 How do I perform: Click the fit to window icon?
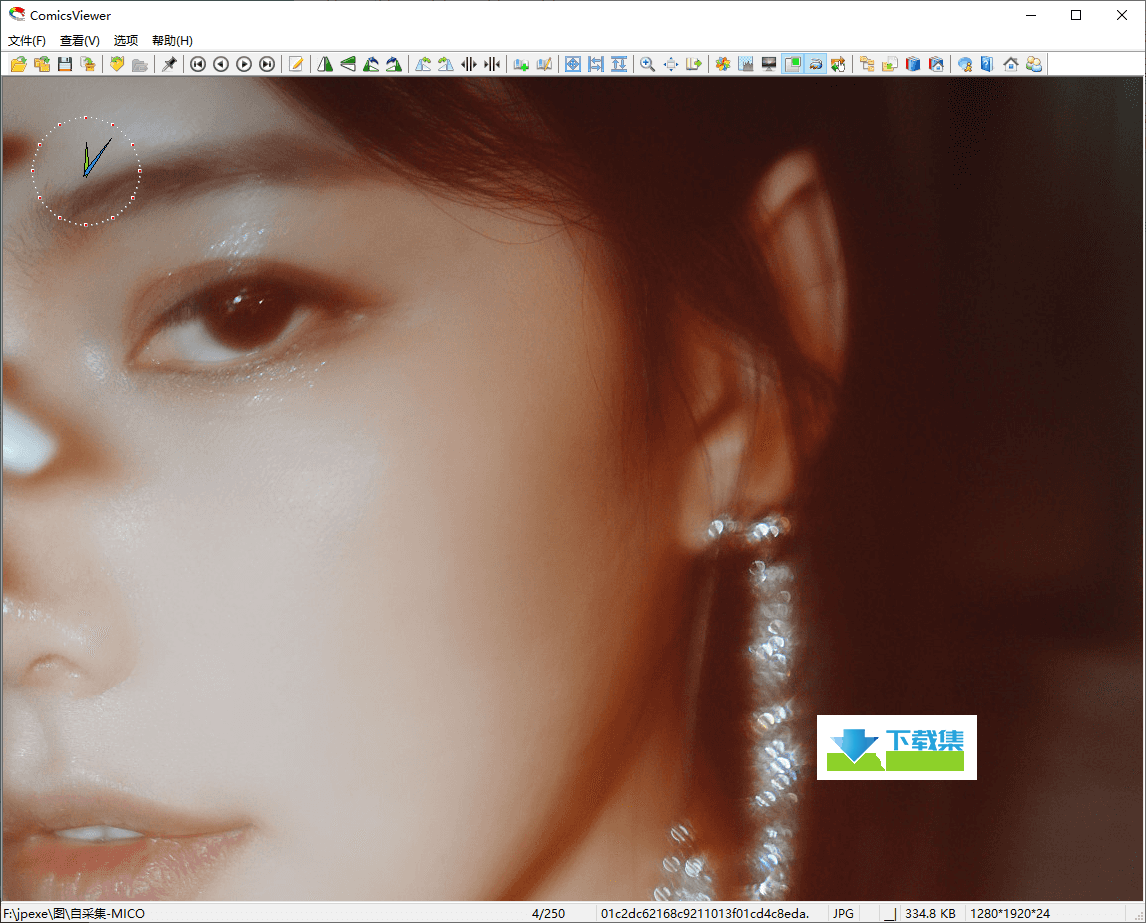[x=573, y=64]
